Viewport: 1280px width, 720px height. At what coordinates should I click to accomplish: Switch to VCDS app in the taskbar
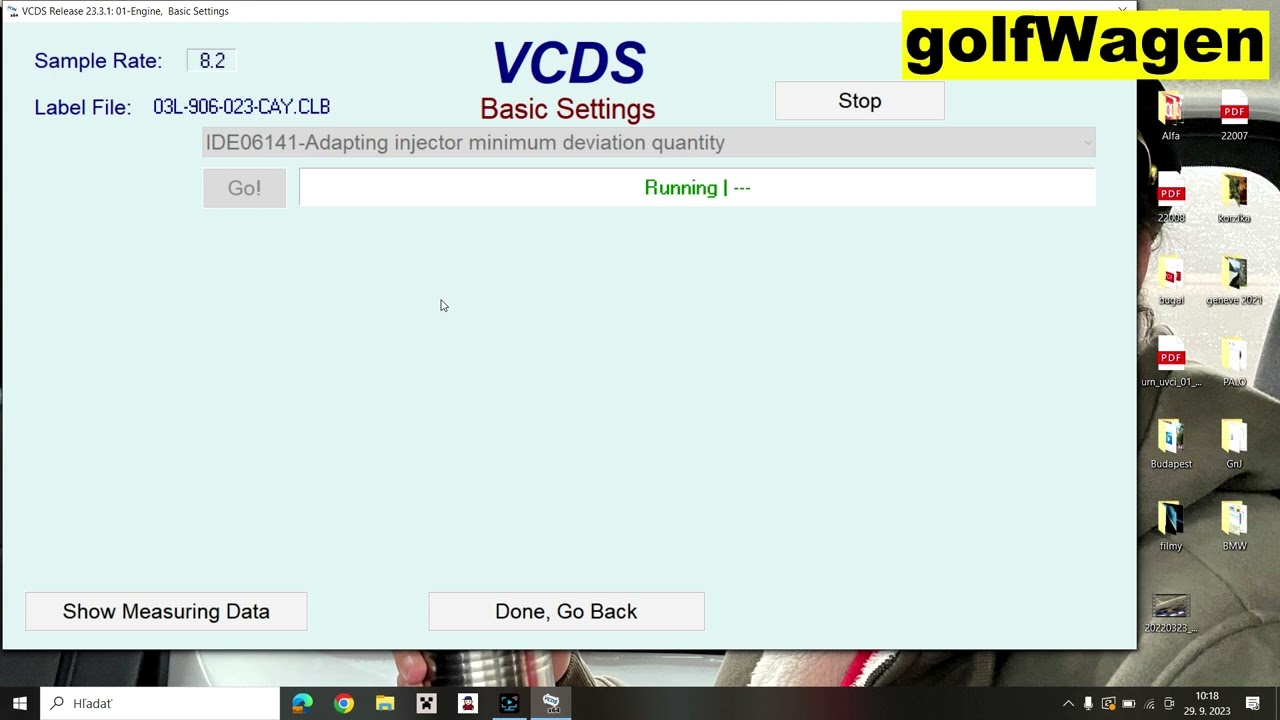point(551,703)
